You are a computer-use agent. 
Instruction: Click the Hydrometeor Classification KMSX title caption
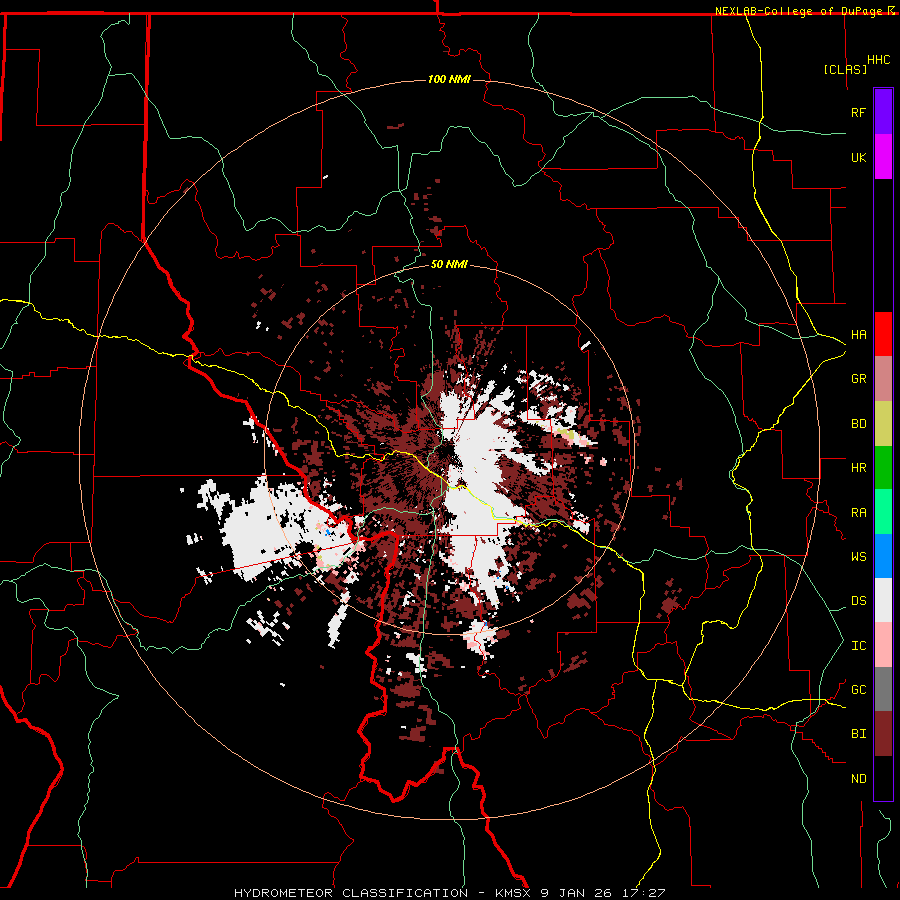[449, 893]
